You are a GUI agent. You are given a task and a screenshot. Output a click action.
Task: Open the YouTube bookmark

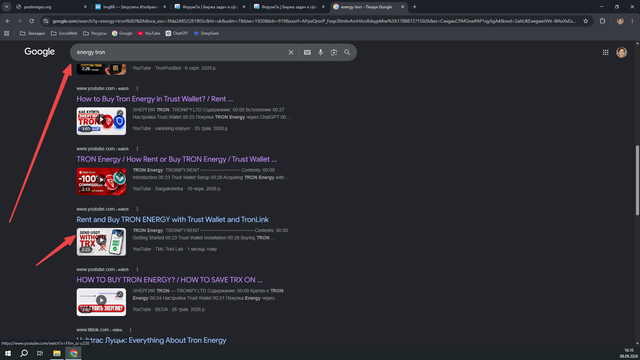tap(149, 33)
